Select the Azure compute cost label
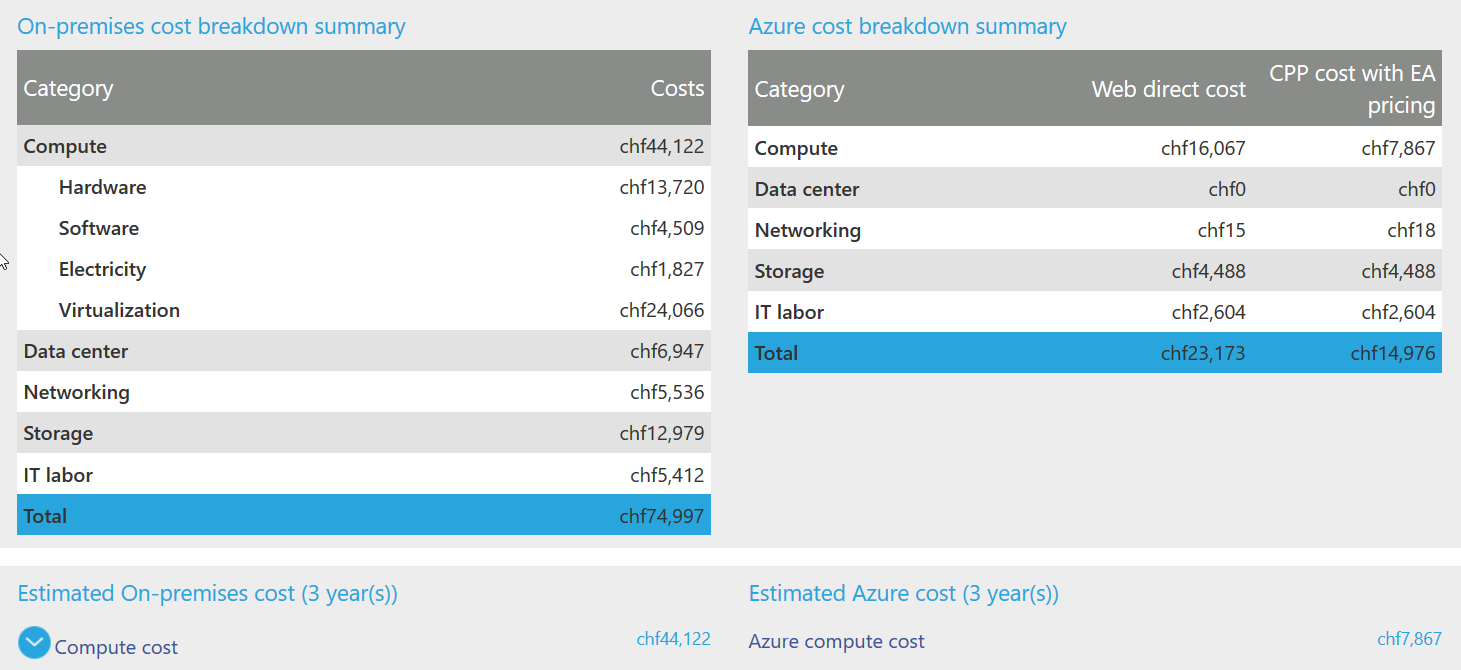 pyautogui.click(x=836, y=641)
